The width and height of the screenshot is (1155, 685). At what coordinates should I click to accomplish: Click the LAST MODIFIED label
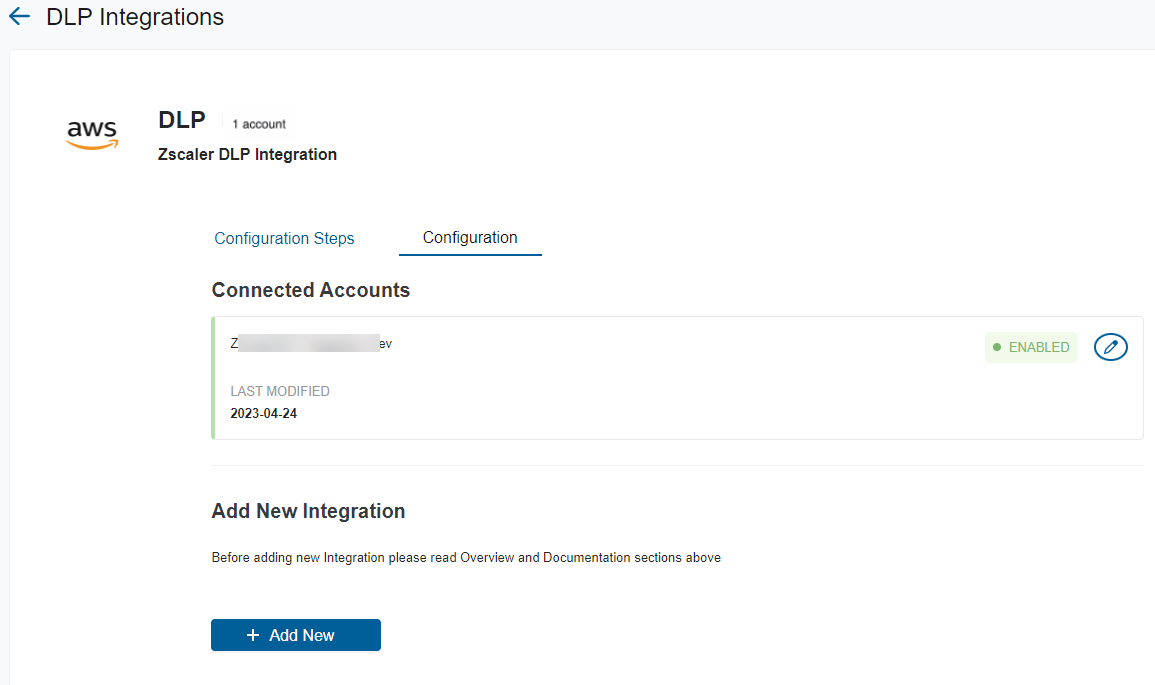pos(280,391)
